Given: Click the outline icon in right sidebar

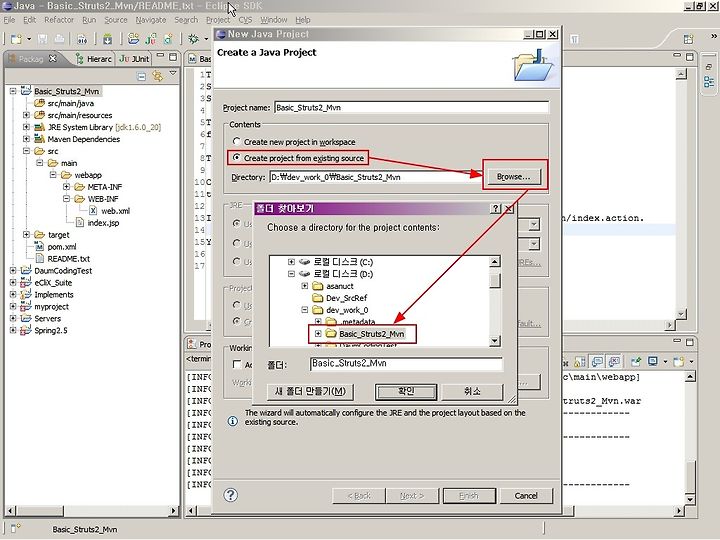Looking at the screenshot, I should click(x=709, y=82).
